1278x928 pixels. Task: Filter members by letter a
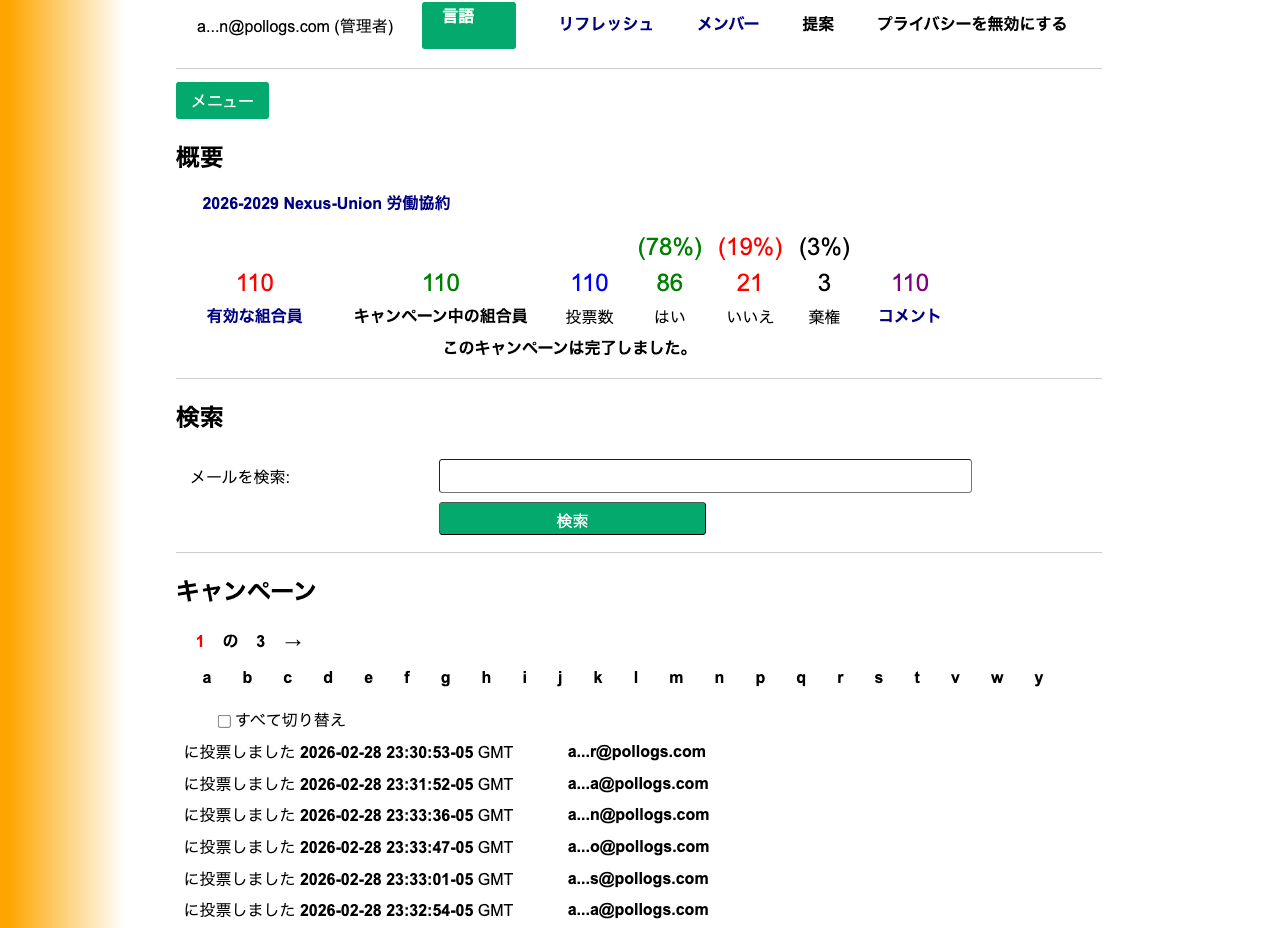click(x=207, y=678)
